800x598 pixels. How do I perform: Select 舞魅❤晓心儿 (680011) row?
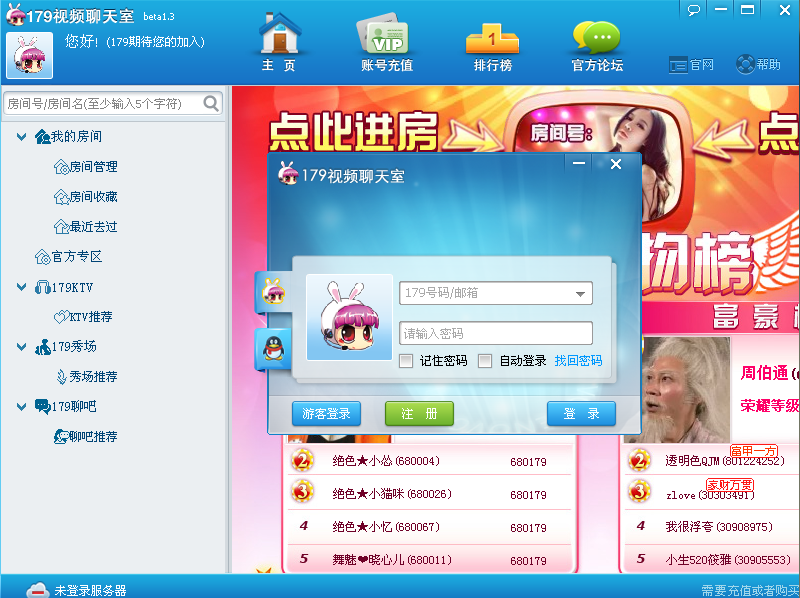[429, 559]
